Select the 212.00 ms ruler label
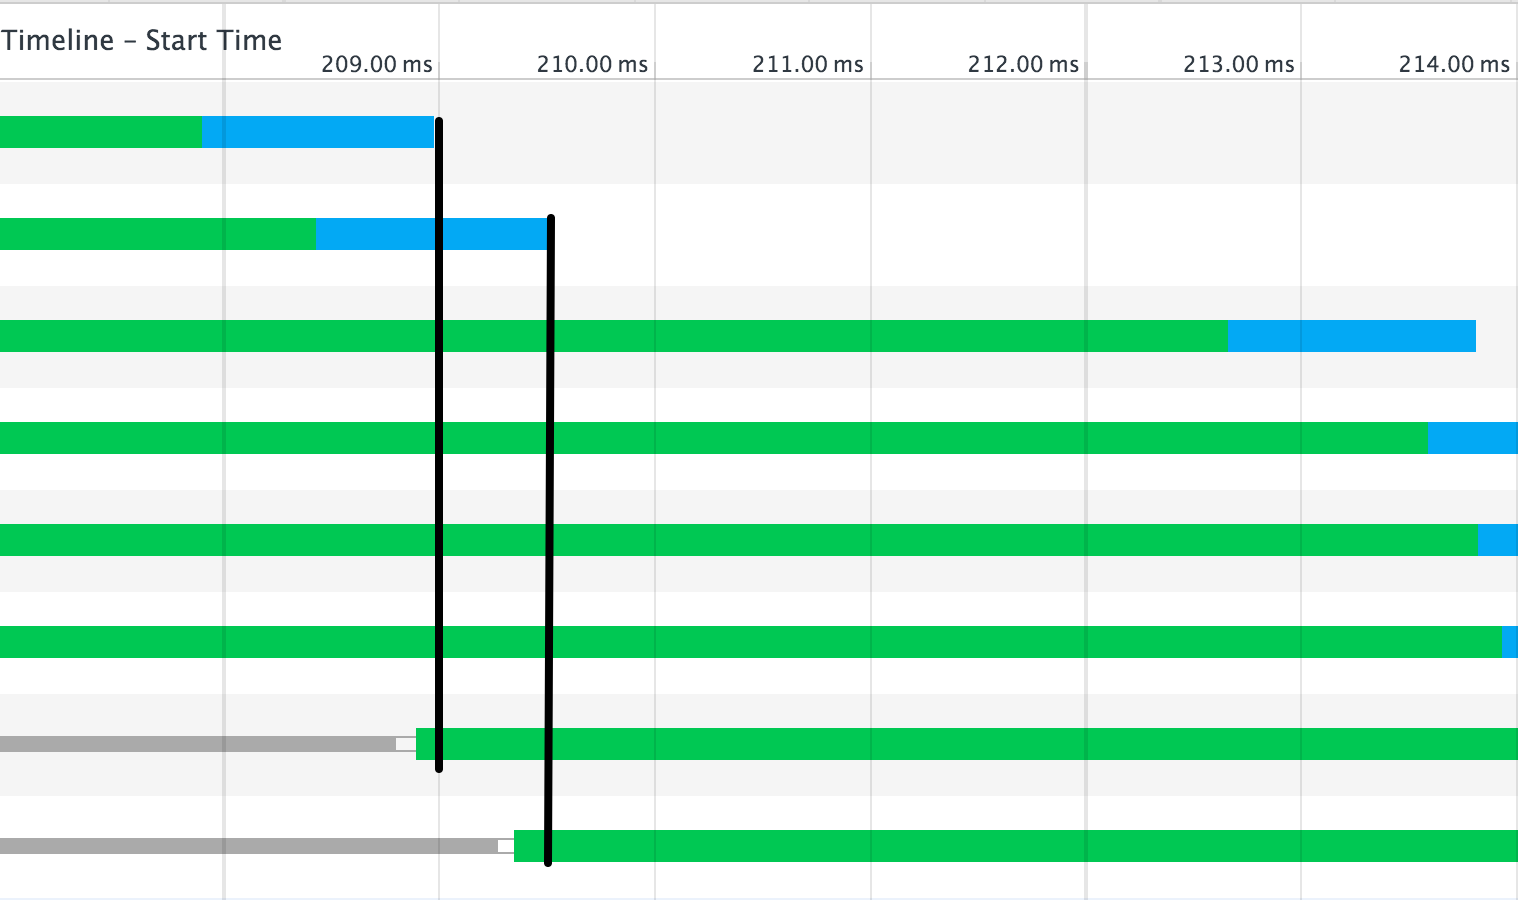1518x900 pixels. 1023,65
